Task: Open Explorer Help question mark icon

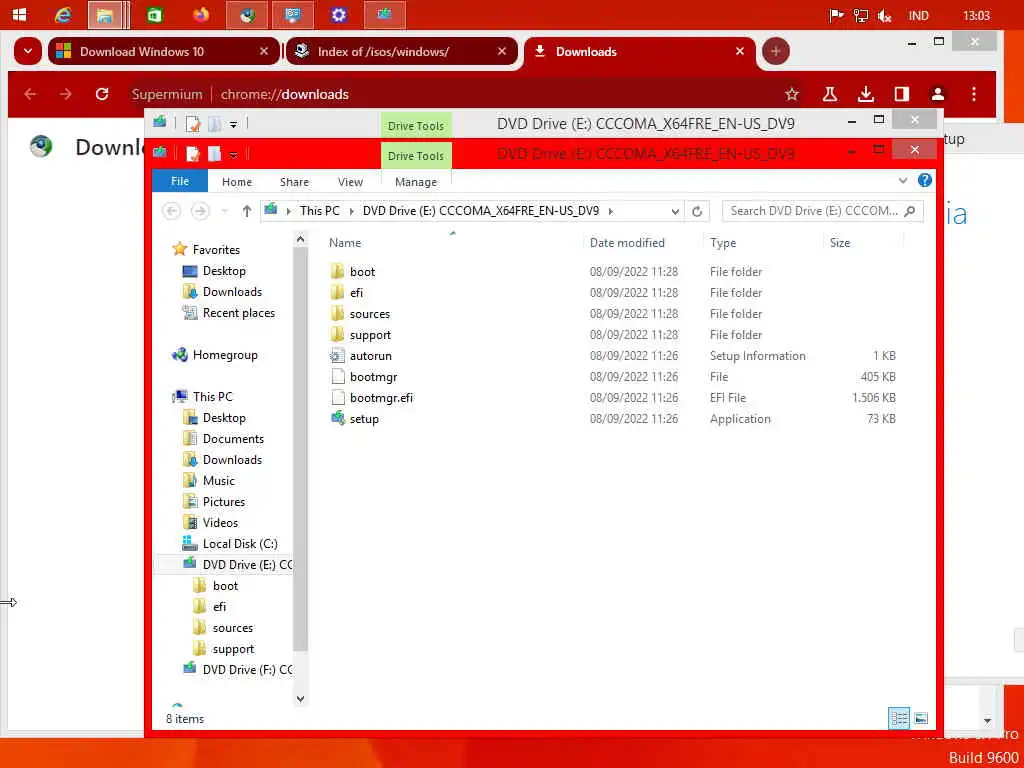Action: (x=925, y=181)
